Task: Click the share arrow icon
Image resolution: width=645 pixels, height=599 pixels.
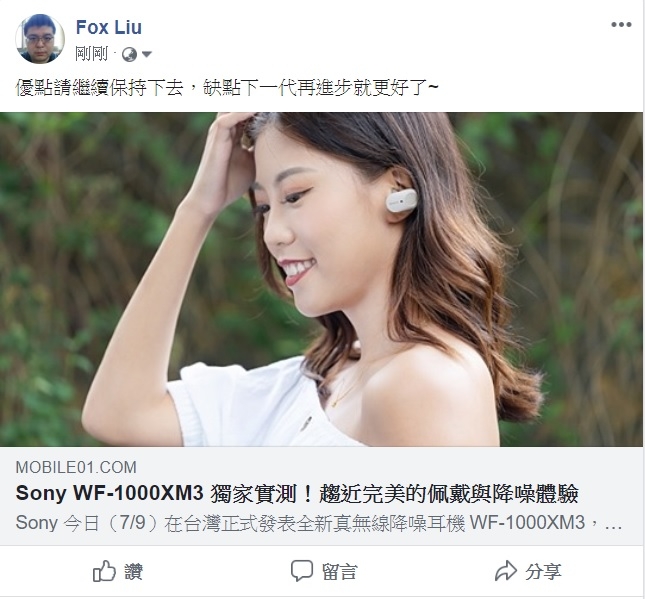Action: click(x=506, y=571)
